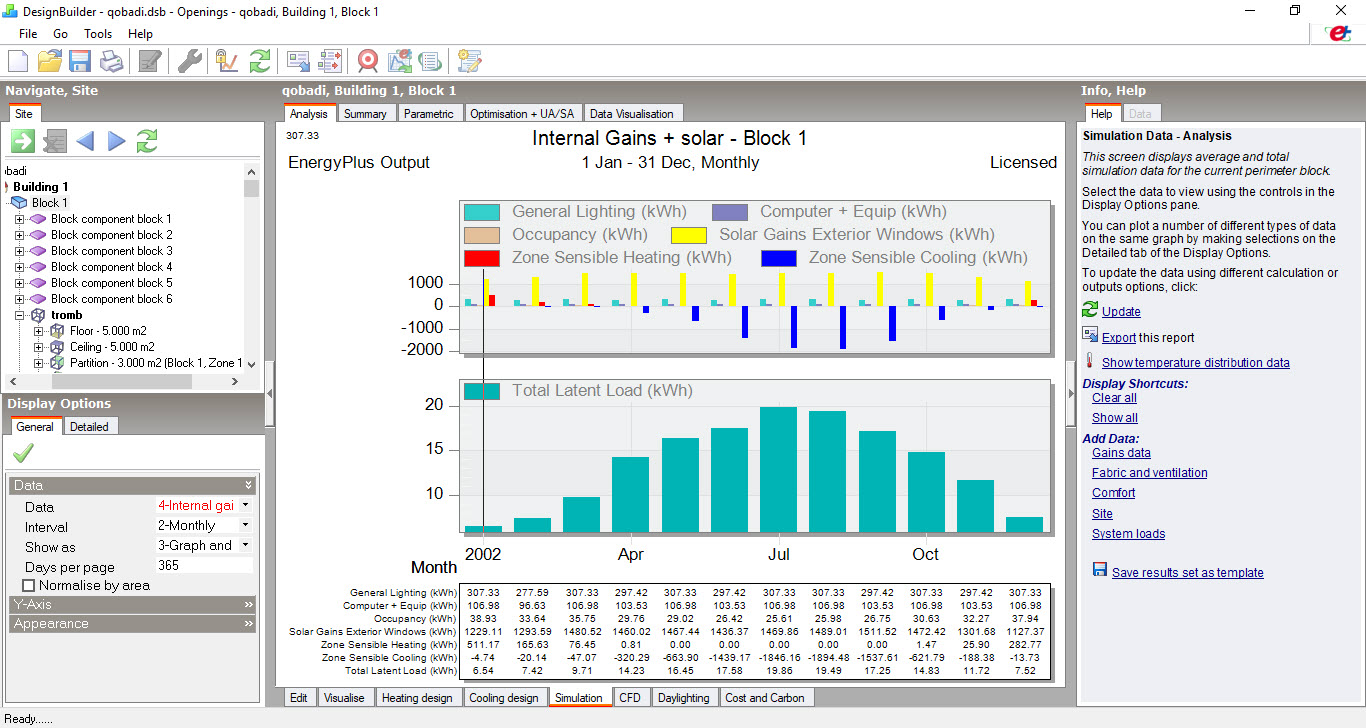Image resolution: width=1366 pixels, height=728 pixels.
Task: Click the green update arrows in main toolbar
Action: click(x=260, y=62)
